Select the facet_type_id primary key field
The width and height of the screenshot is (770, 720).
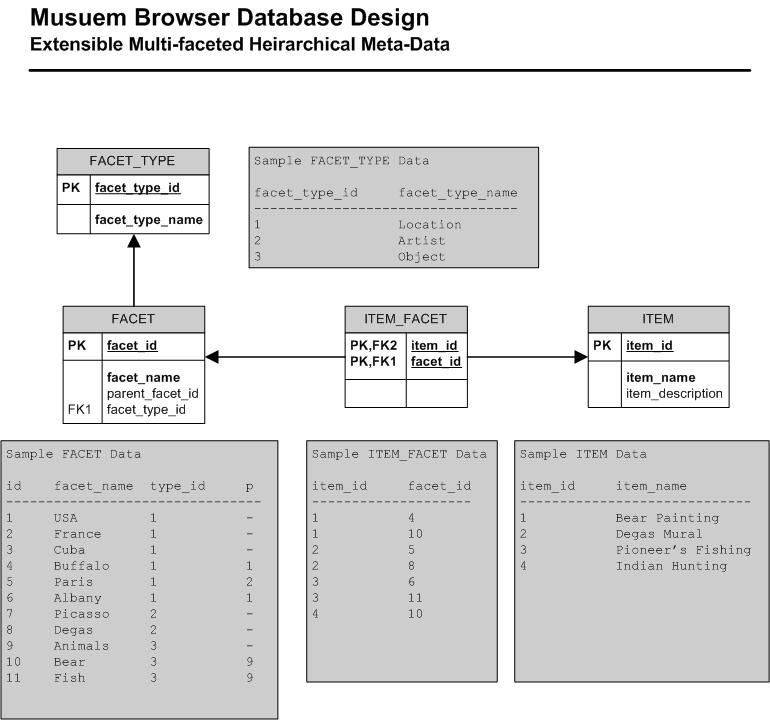pyautogui.click(x=137, y=187)
